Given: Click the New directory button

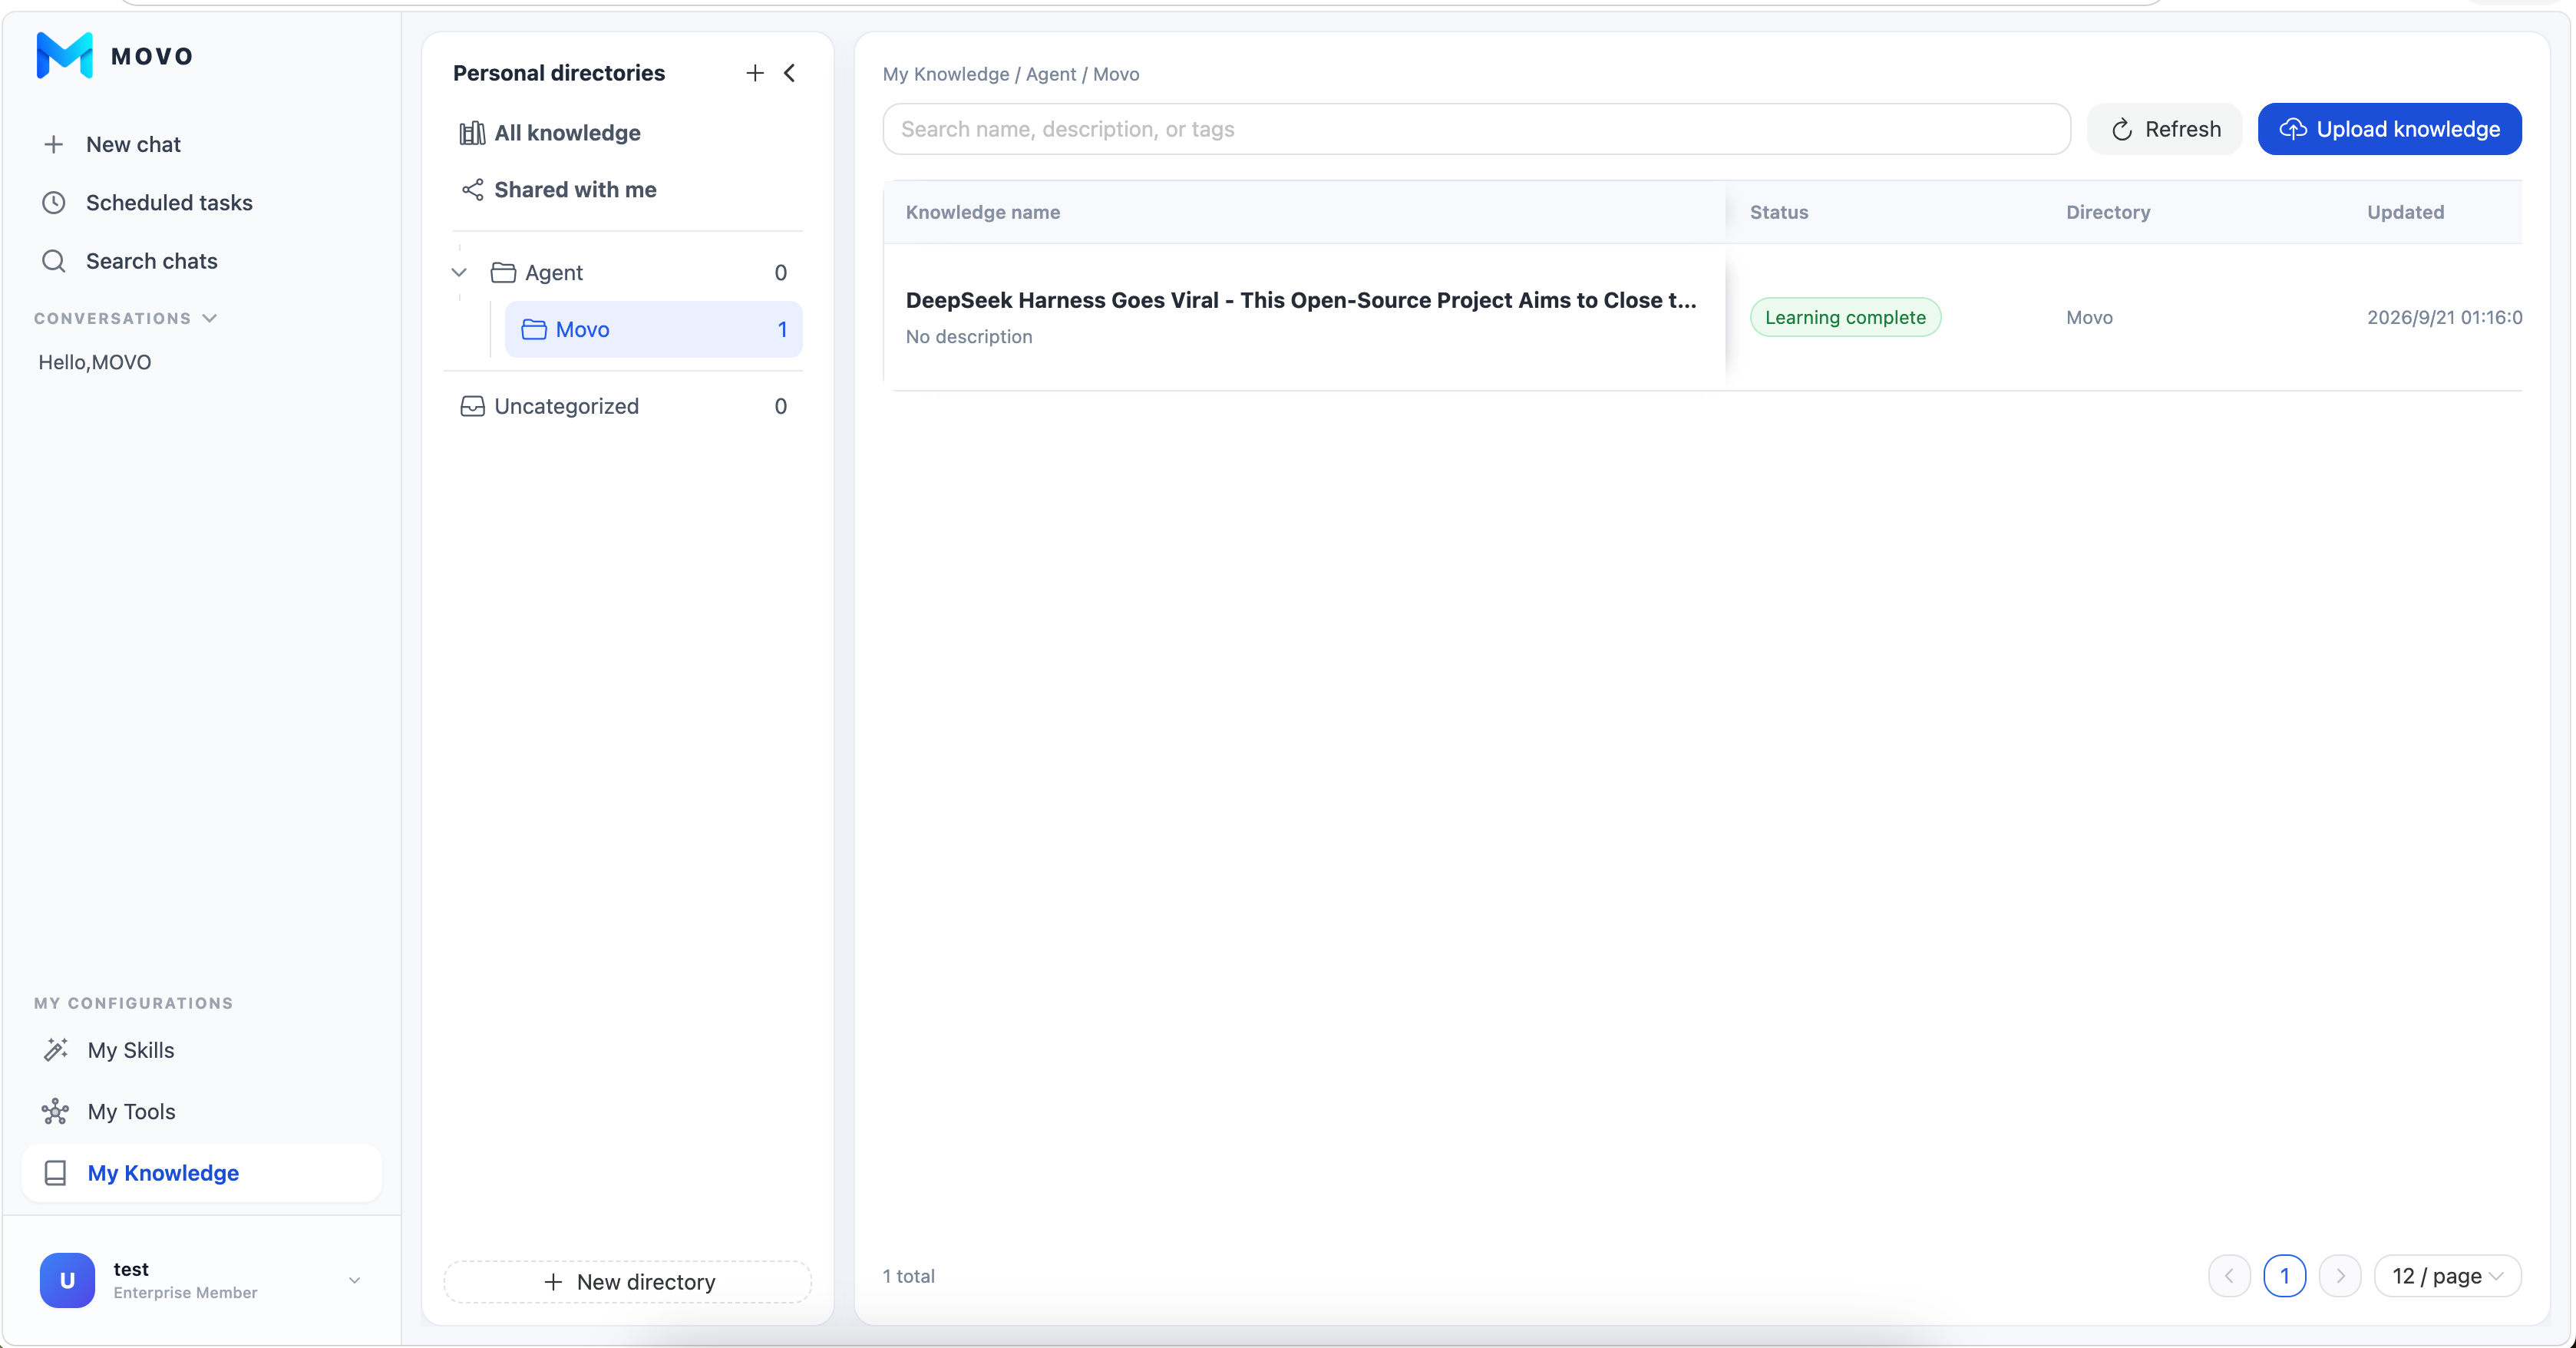Looking at the screenshot, I should click(x=628, y=1282).
